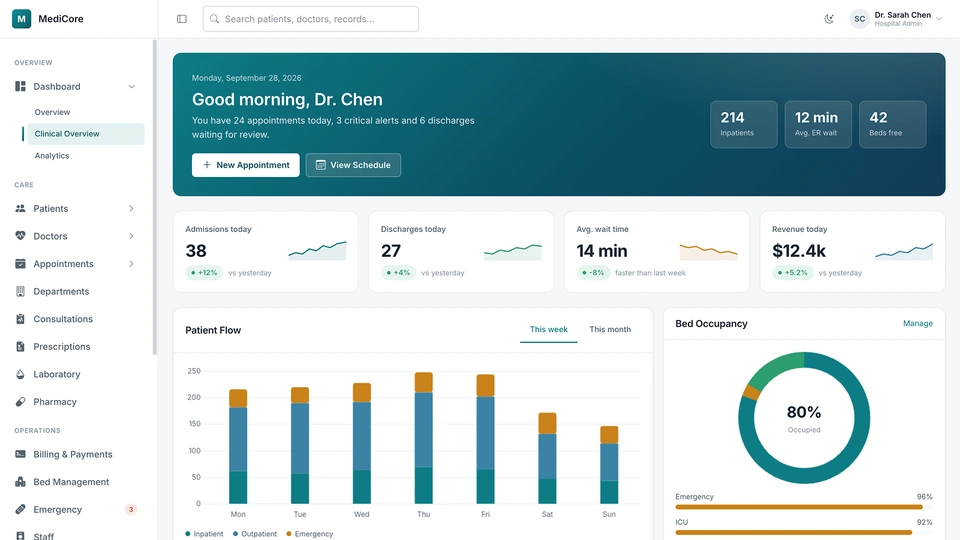960x540 pixels.
Task: Click the Emergency badge showing 3
Action: (130, 509)
